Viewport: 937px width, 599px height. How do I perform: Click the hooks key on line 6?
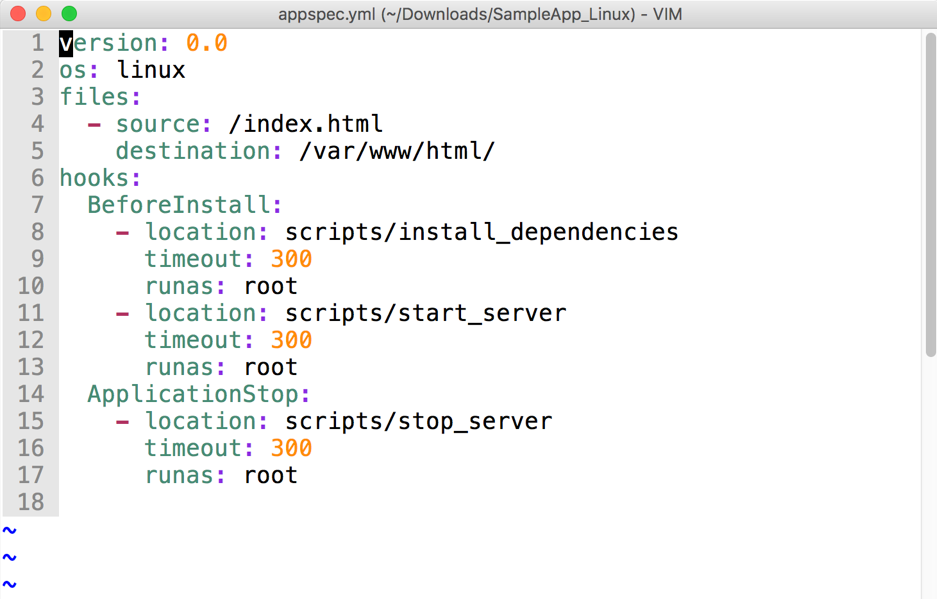pyautogui.click(x=94, y=178)
